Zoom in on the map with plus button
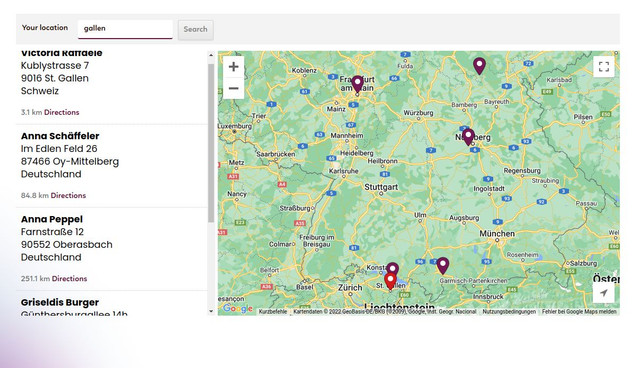 (233, 67)
